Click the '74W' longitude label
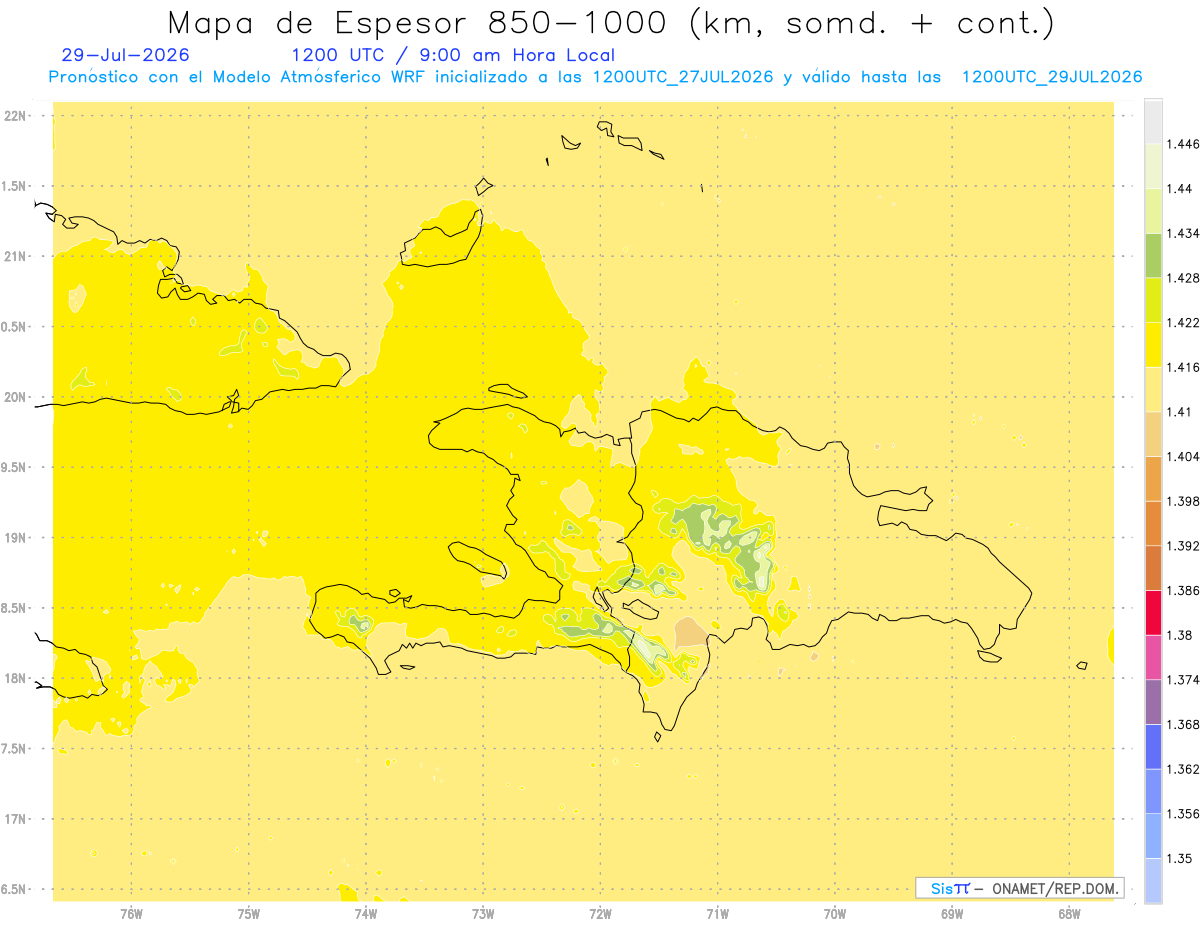The image size is (1200, 927). (366, 914)
